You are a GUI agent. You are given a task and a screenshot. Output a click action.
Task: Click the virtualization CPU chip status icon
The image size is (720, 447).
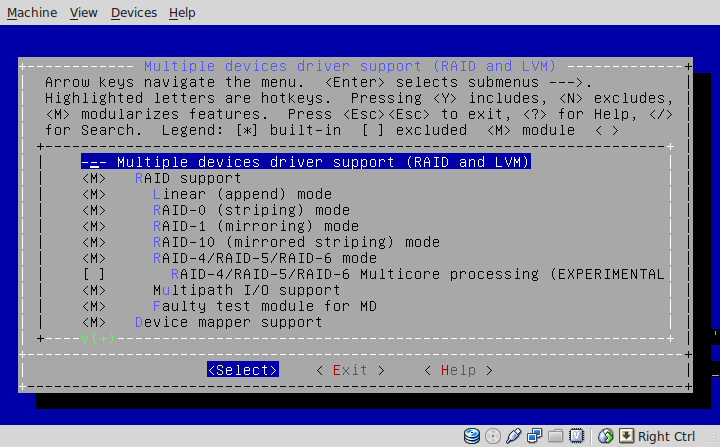[x=576, y=436]
